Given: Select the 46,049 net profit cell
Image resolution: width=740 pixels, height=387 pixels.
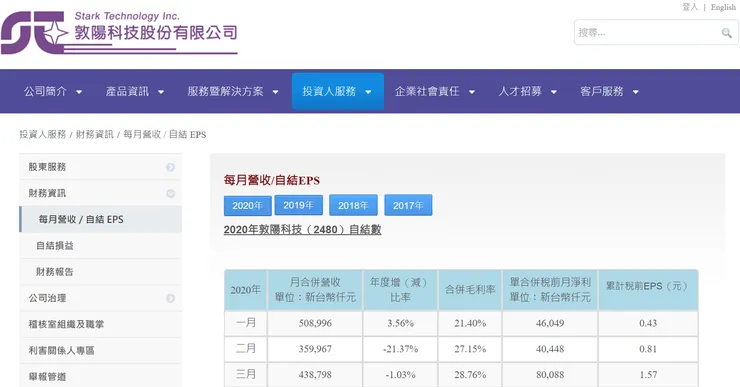Looking at the screenshot, I should [x=550, y=323].
